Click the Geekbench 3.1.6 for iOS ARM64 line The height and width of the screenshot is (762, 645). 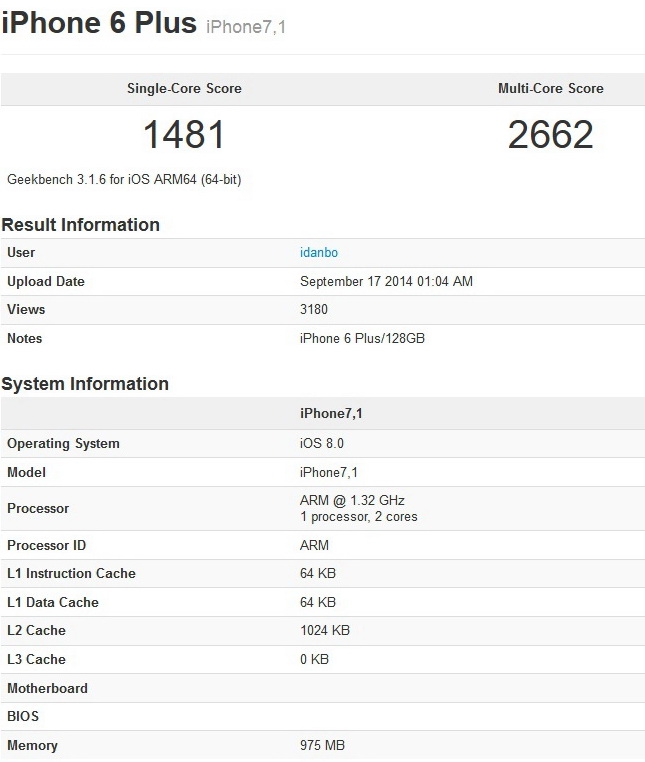124,180
